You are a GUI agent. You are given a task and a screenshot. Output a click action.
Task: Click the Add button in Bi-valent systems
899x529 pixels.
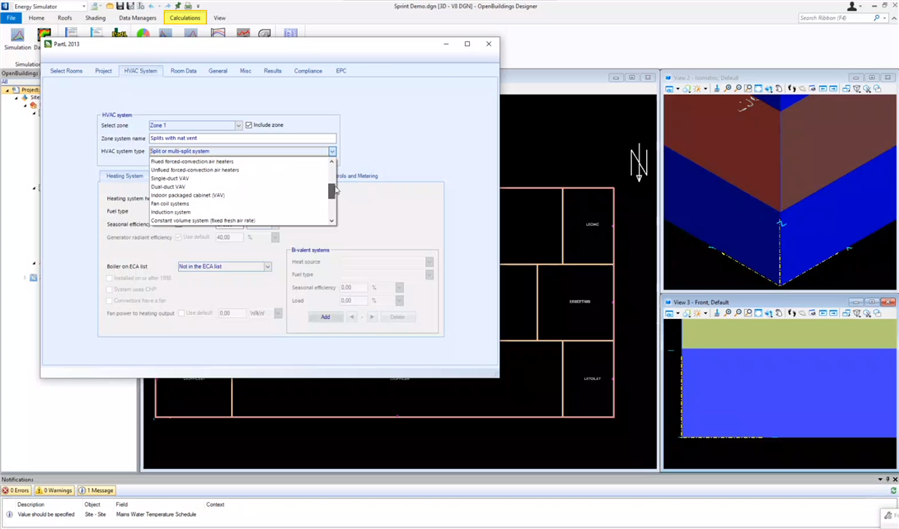pos(325,317)
